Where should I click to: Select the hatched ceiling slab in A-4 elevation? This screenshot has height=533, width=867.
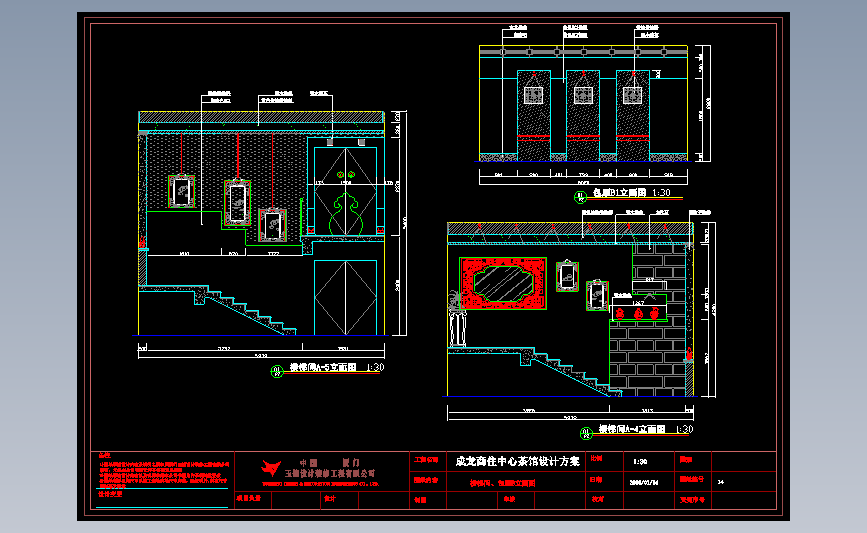tap(570, 228)
